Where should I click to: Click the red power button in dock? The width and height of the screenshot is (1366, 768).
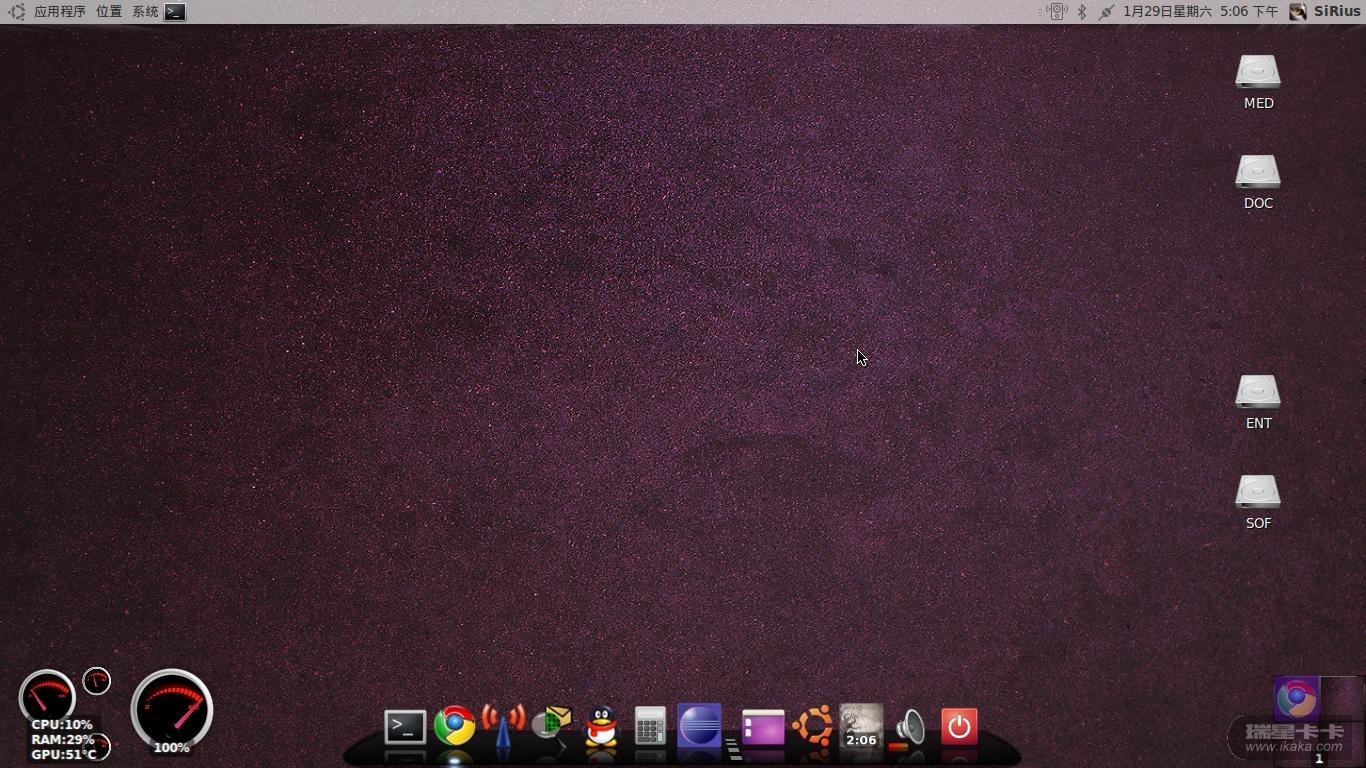coord(959,727)
